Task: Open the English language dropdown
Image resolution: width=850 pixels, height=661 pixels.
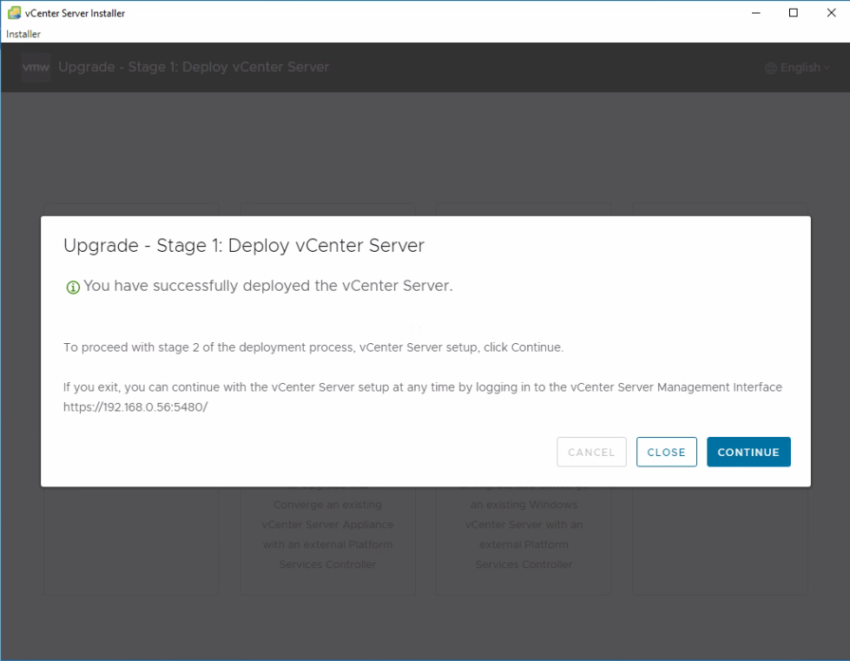Action: (797, 67)
